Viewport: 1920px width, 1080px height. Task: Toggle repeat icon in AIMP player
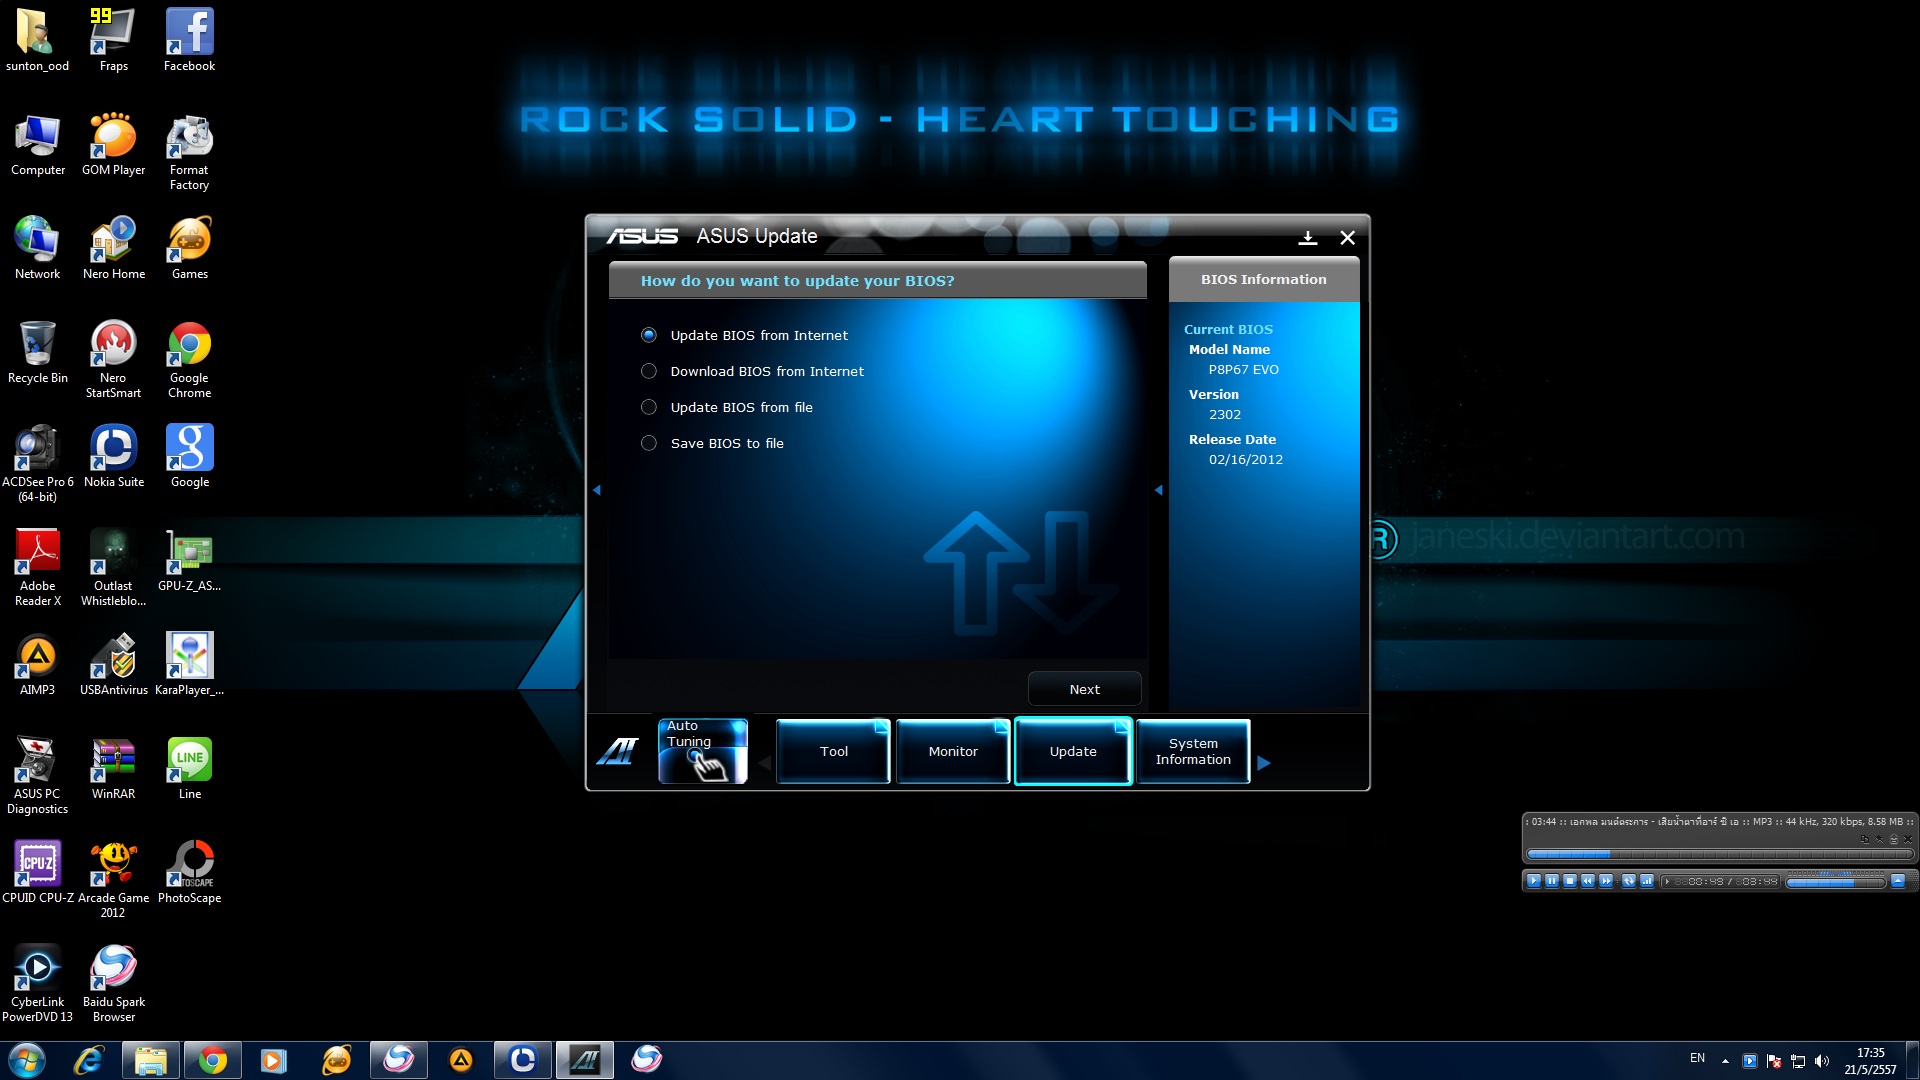pos(1629,881)
